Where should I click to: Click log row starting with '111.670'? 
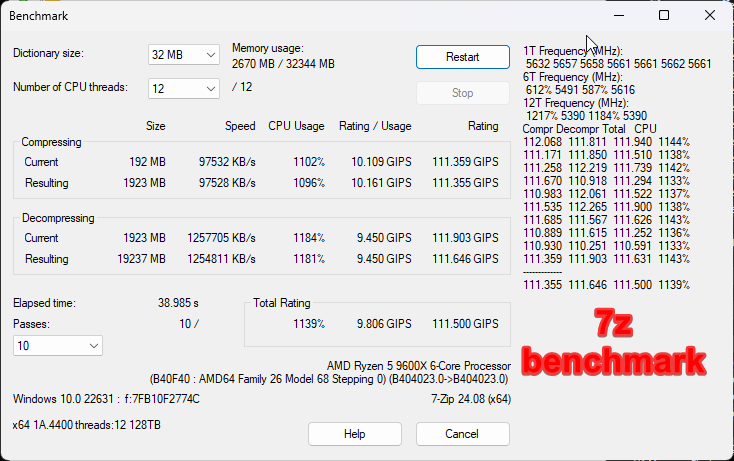[x=606, y=181]
